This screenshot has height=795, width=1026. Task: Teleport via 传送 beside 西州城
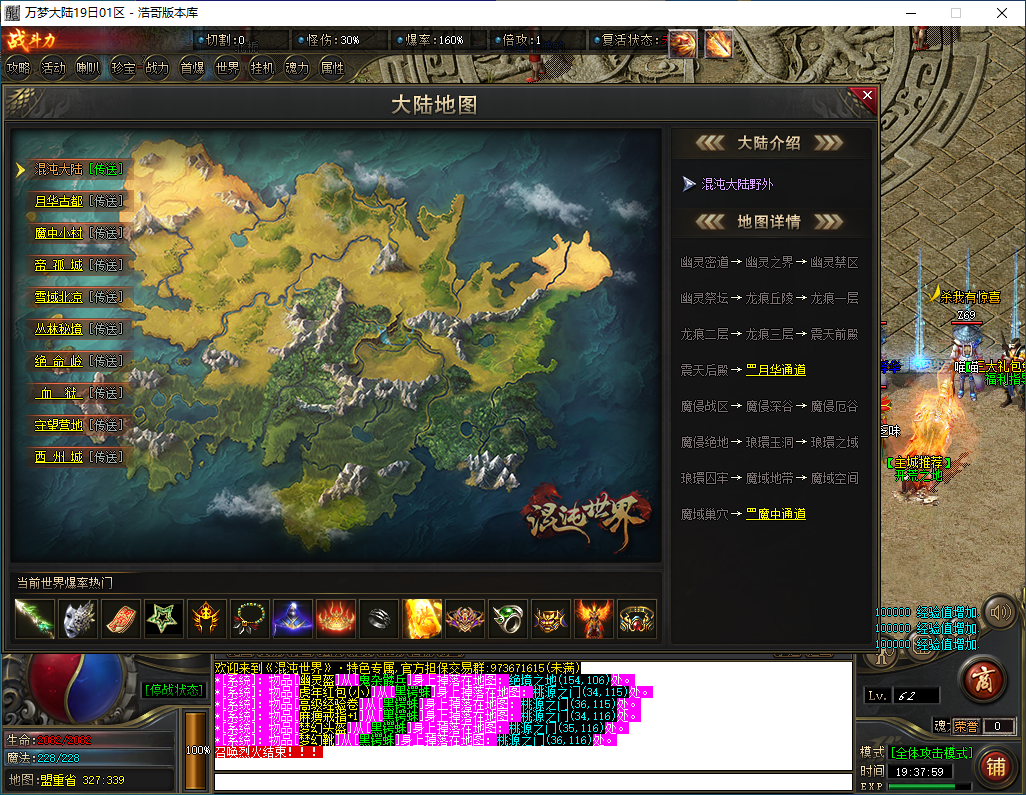(106, 457)
